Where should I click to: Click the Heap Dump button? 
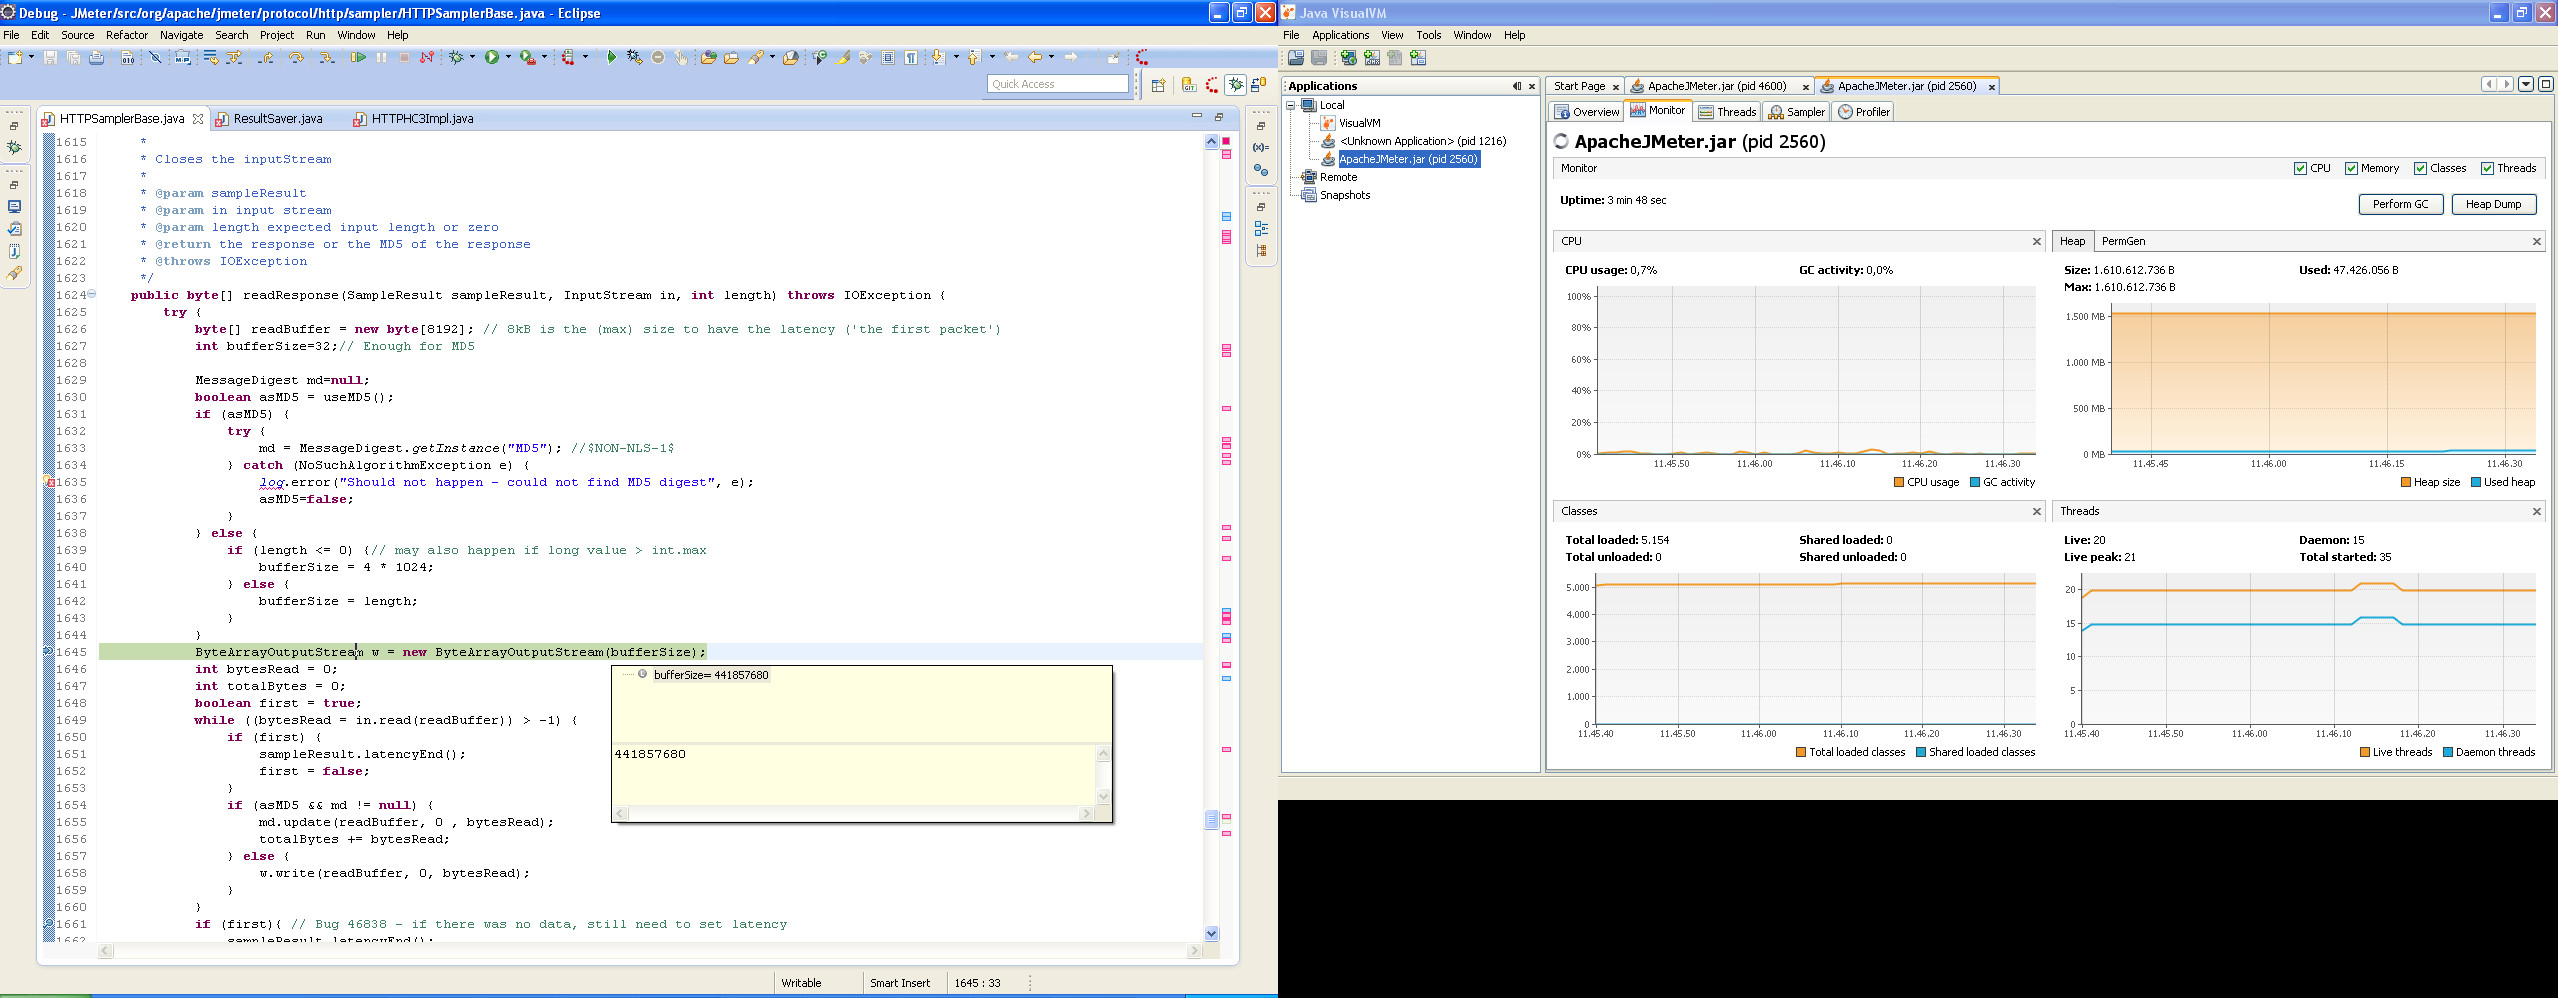point(2496,204)
